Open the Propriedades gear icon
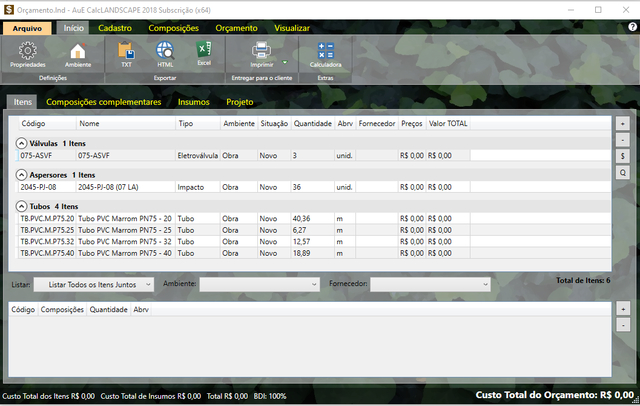The image size is (640, 406). 28,51
